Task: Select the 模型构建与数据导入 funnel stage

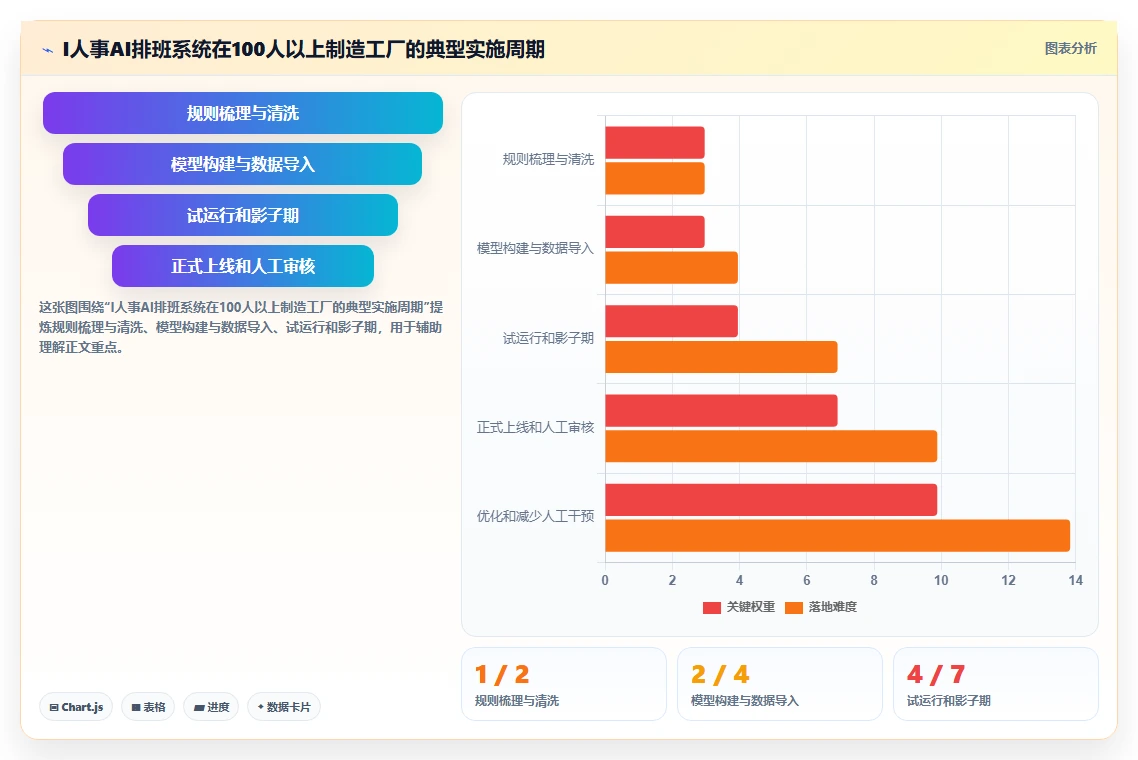Action: coord(242,164)
